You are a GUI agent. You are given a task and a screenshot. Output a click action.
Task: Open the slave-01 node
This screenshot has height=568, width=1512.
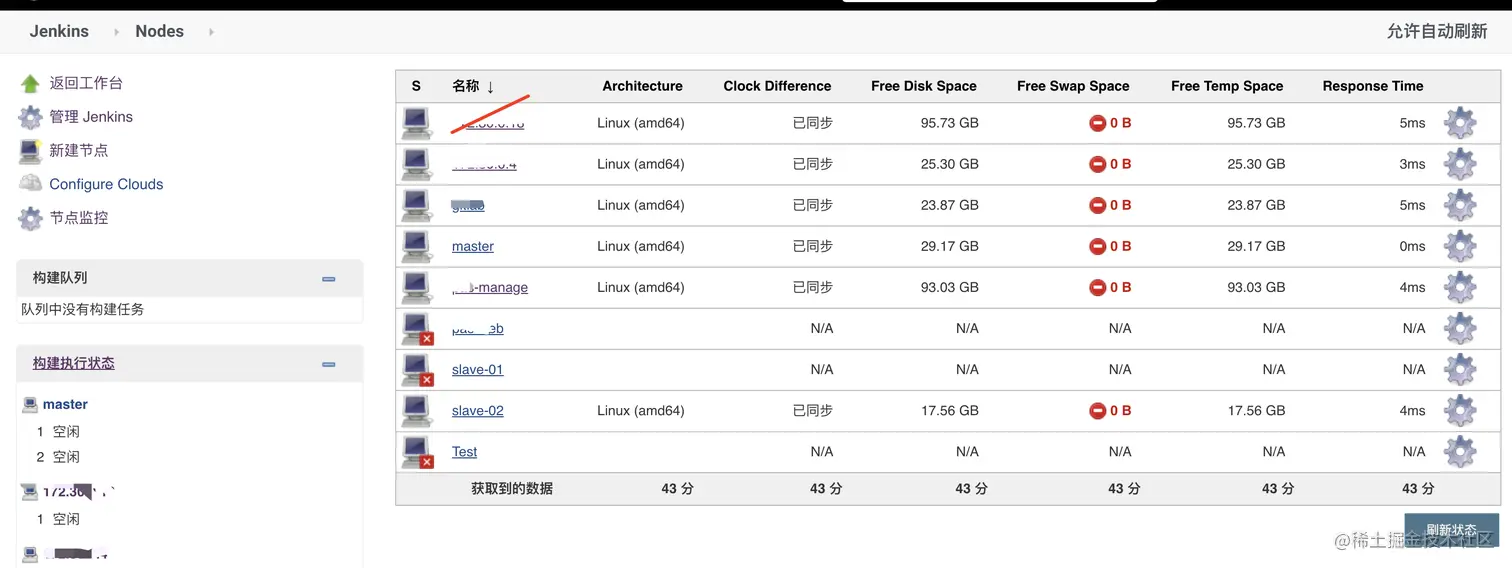tap(477, 369)
